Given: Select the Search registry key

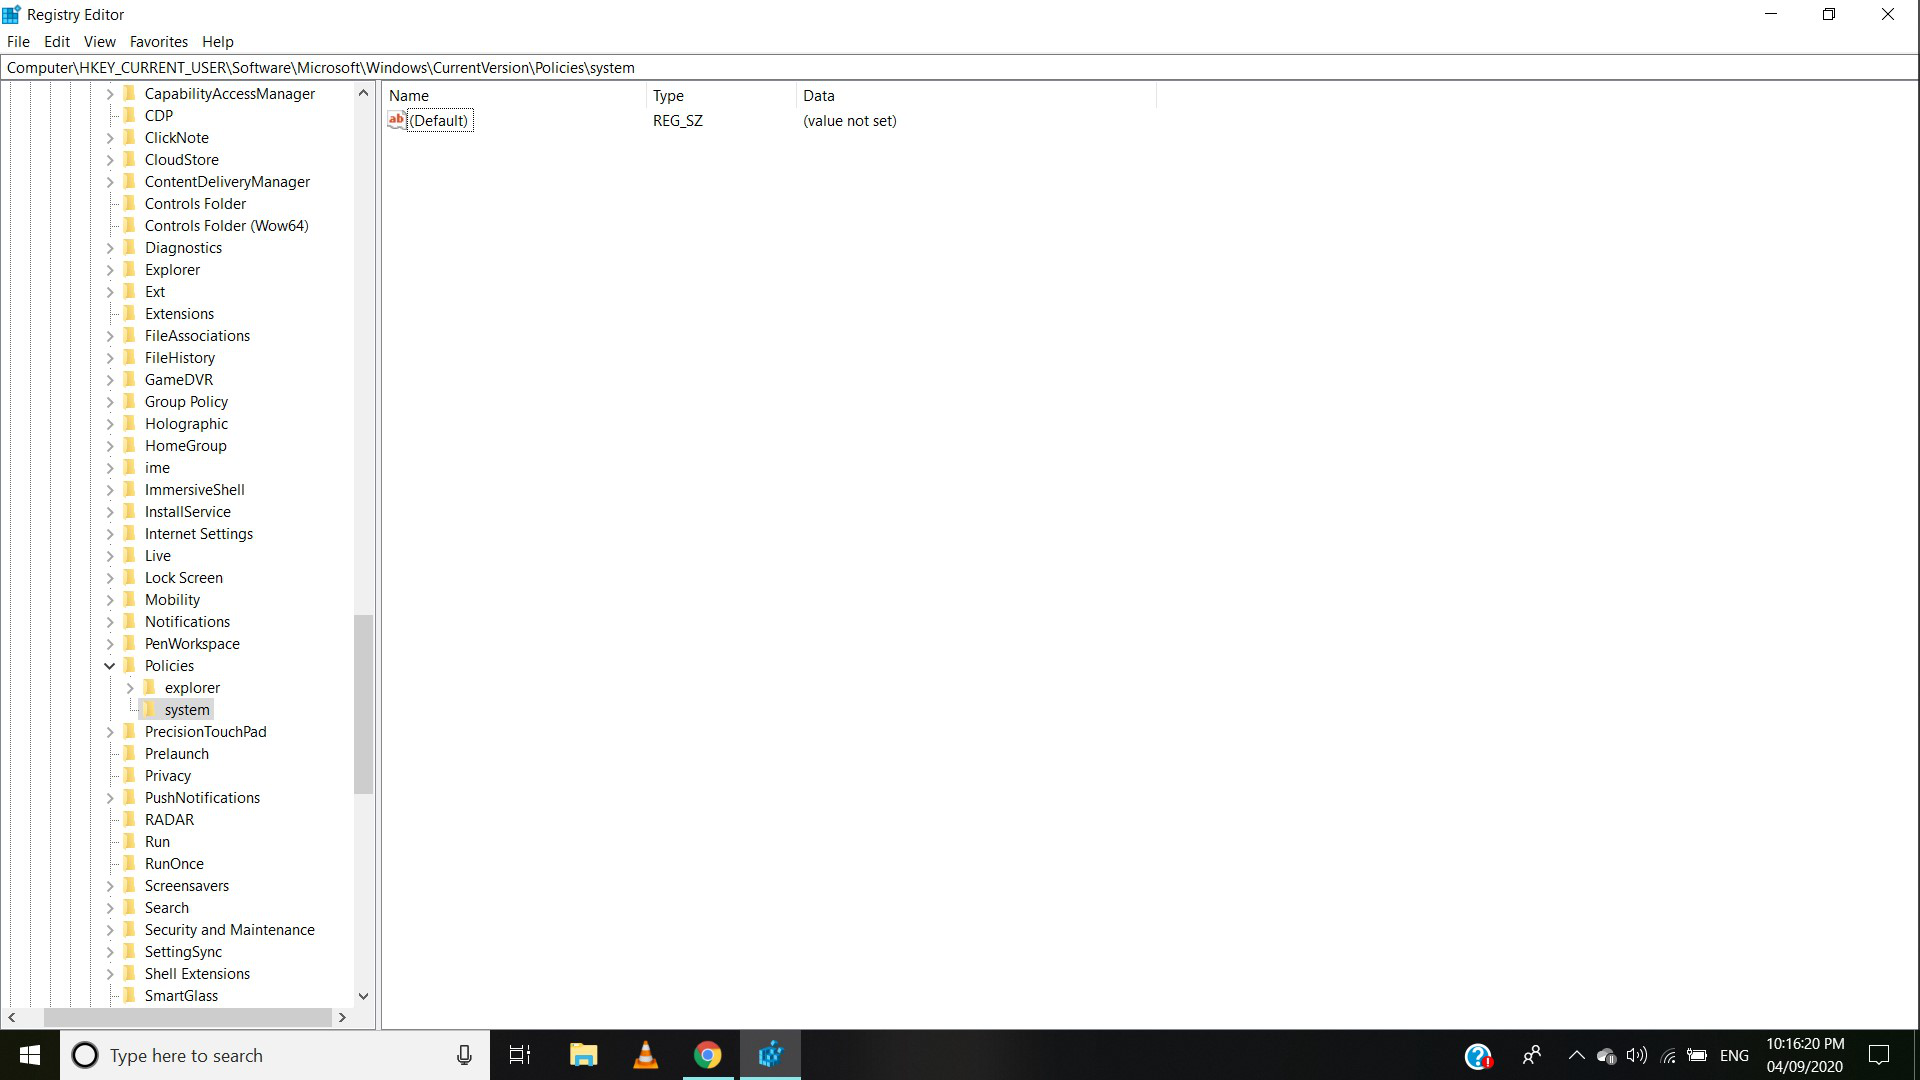Looking at the screenshot, I should pyautogui.click(x=166, y=906).
